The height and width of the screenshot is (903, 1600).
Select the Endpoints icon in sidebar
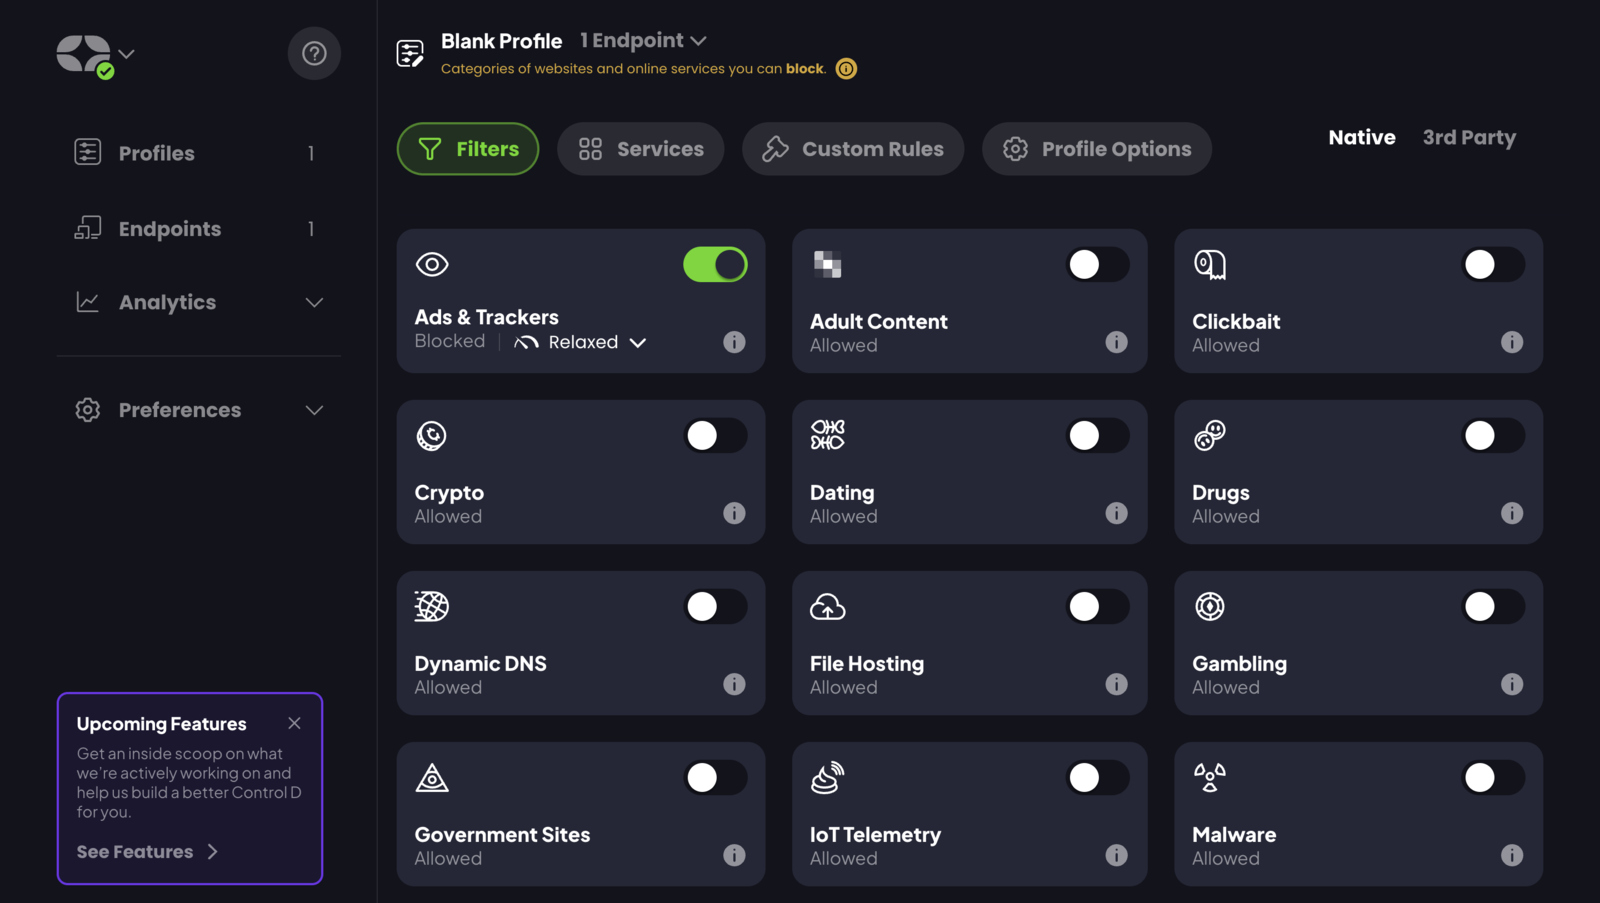(87, 228)
